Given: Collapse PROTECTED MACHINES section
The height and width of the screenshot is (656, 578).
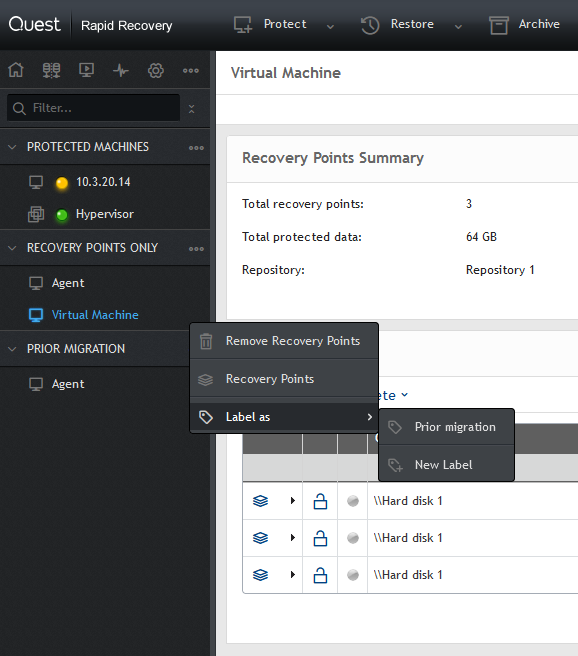Looking at the screenshot, I should tap(12, 147).
